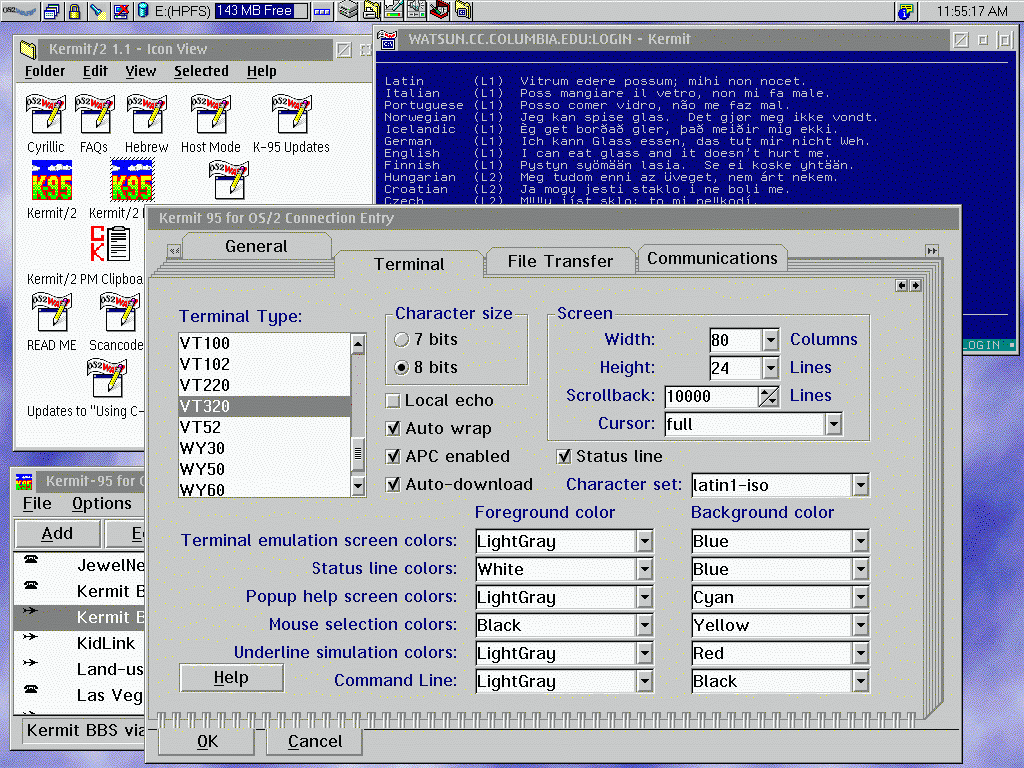Disable the Auto wrap checkbox

[x=394, y=429]
